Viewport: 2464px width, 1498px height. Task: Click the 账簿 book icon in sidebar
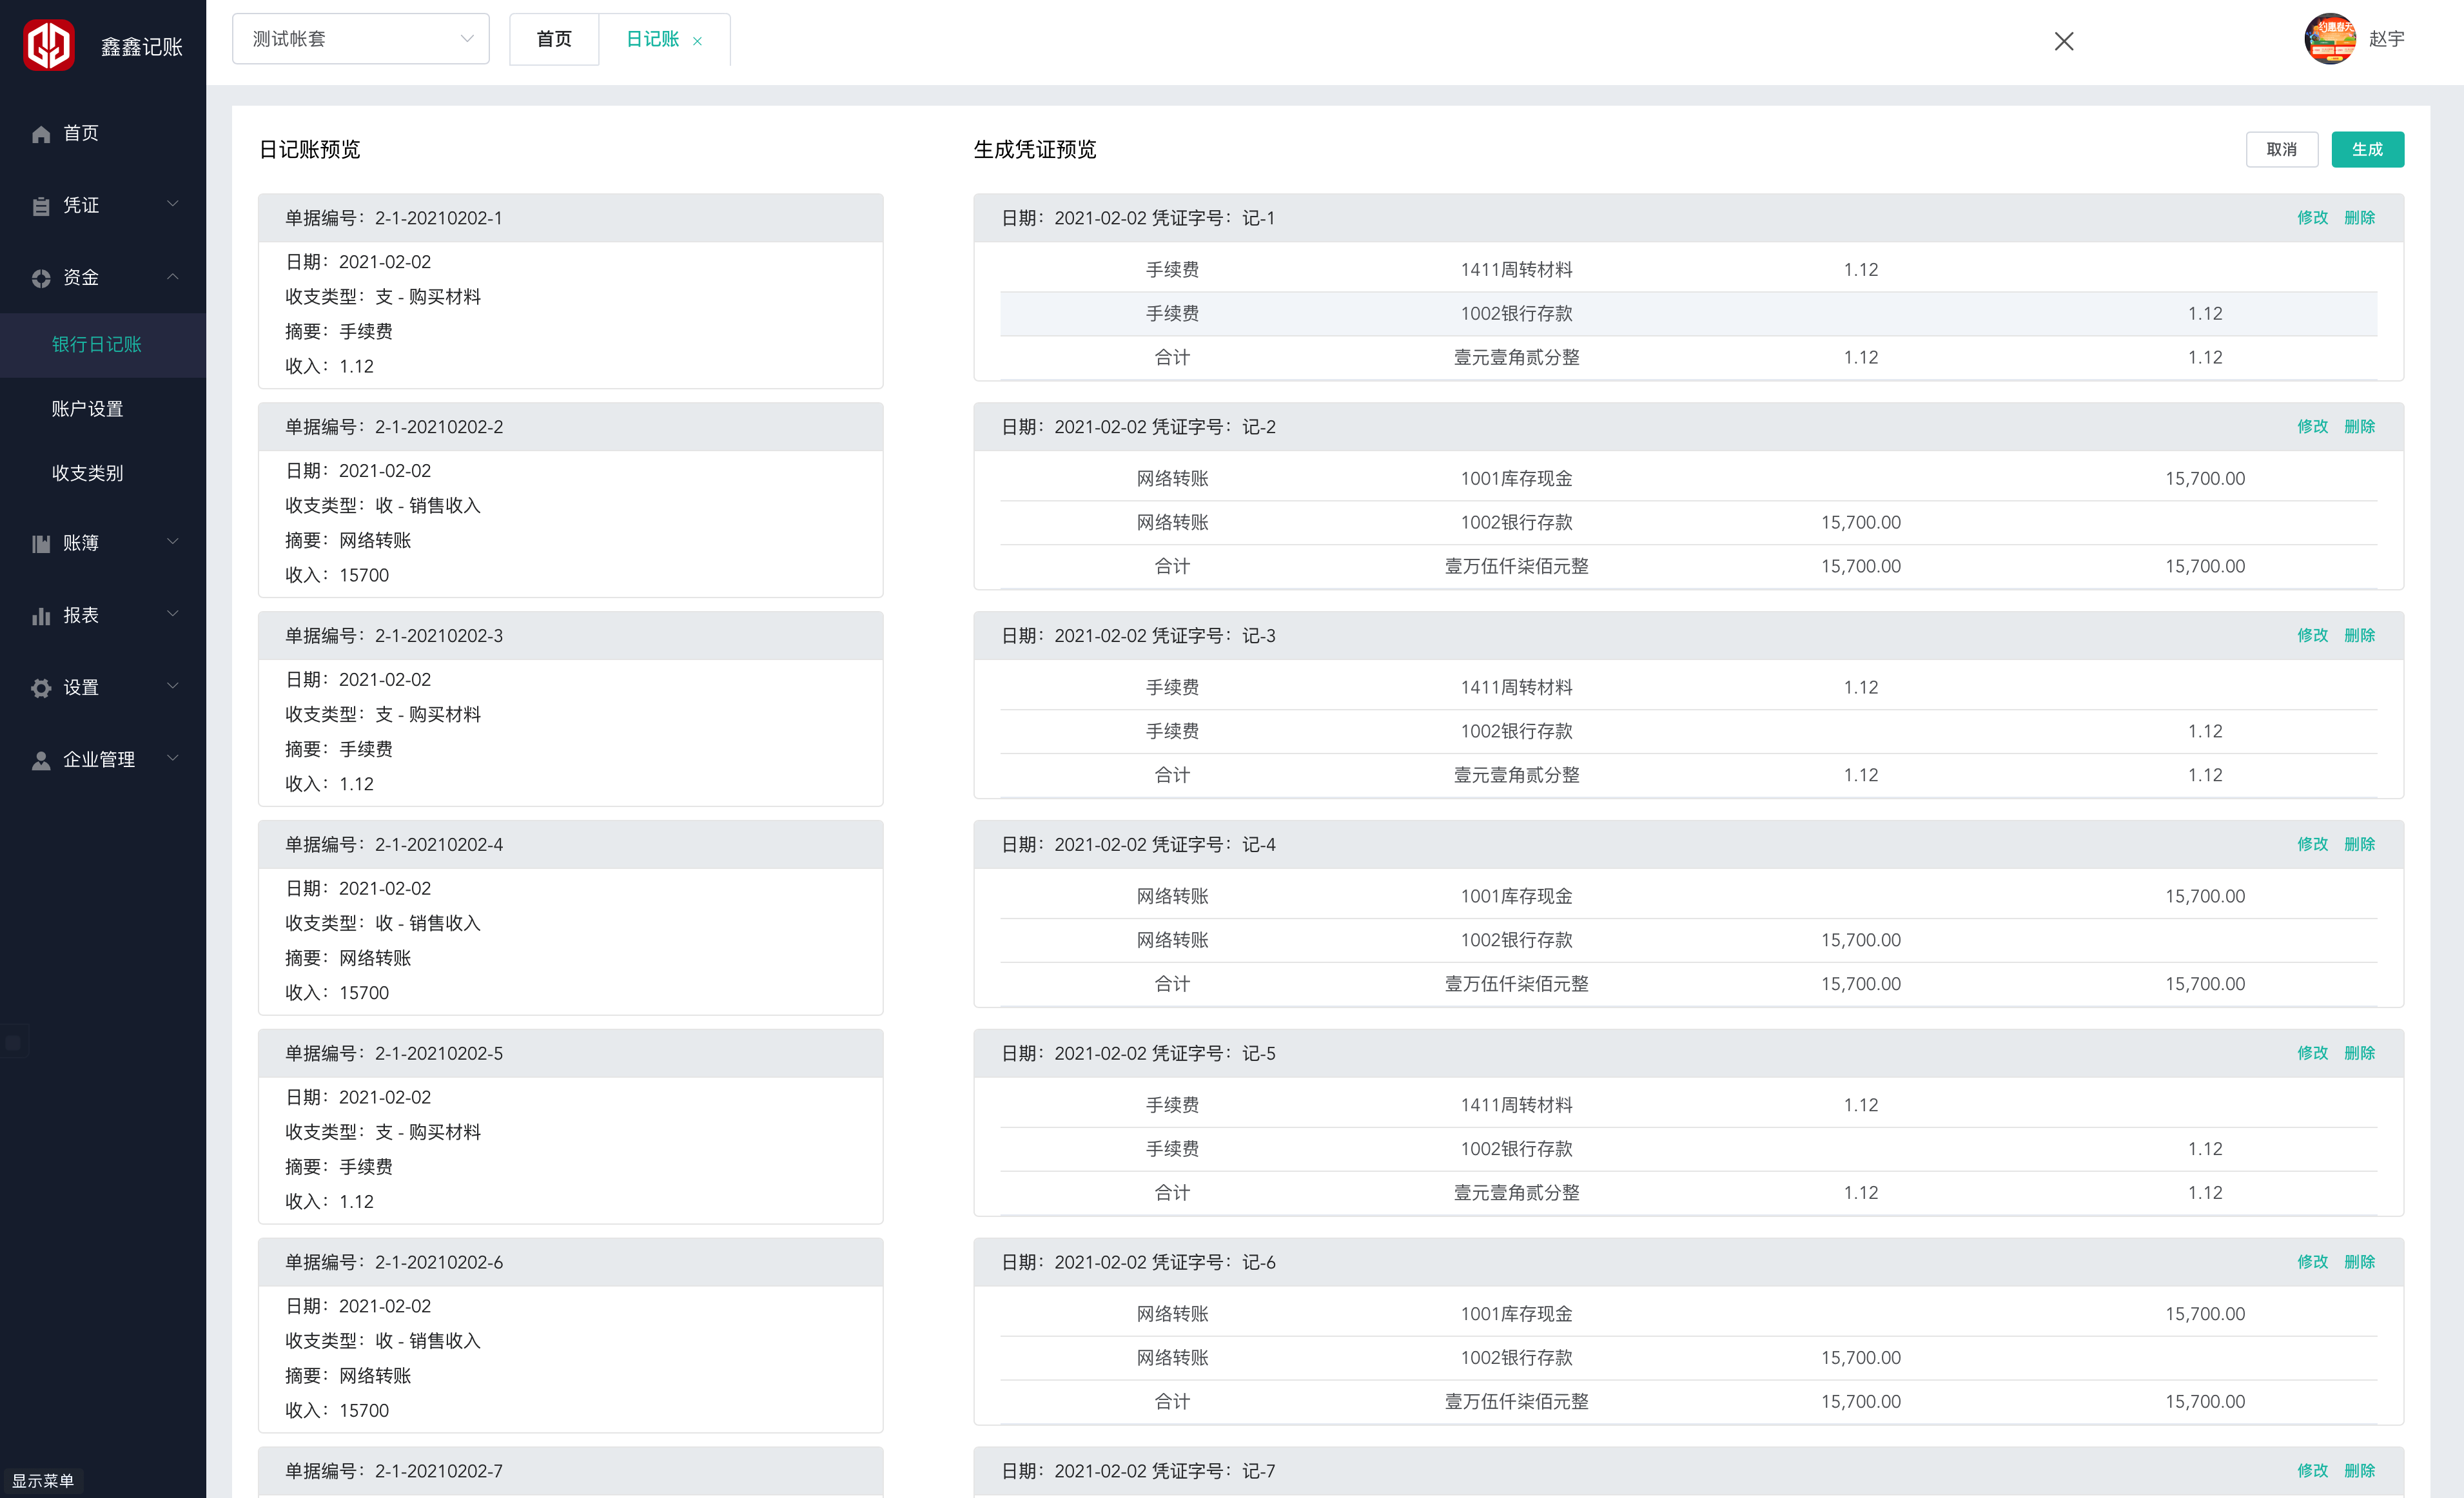coord(40,544)
